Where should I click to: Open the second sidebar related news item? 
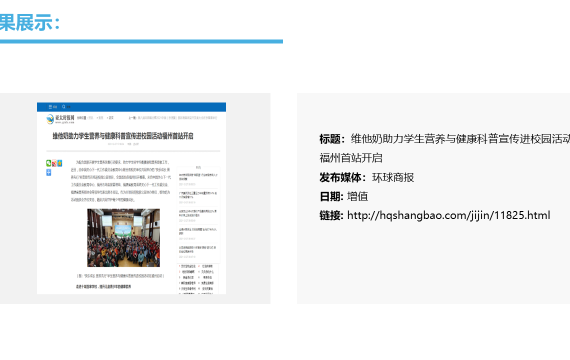coord(198,195)
